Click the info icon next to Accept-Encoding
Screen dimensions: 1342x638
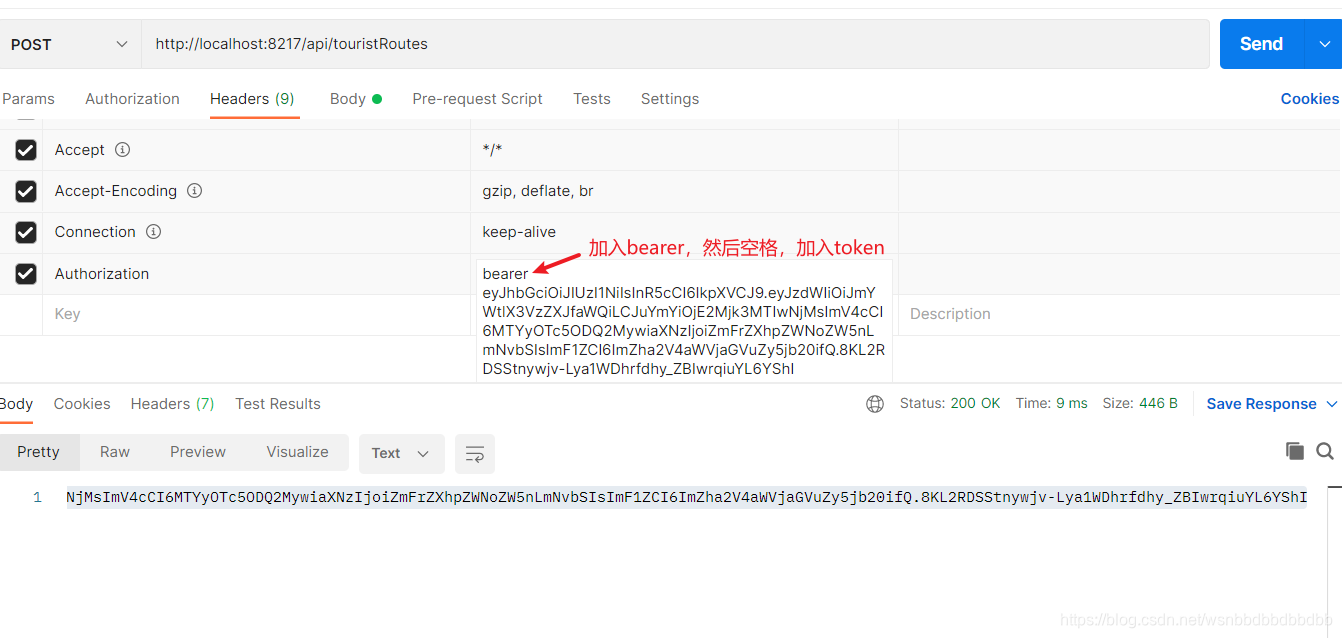click(195, 191)
